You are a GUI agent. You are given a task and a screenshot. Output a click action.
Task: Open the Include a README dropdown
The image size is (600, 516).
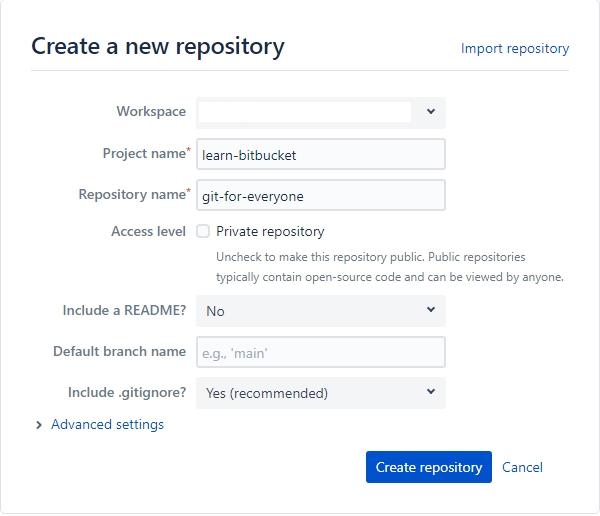[x=321, y=310]
